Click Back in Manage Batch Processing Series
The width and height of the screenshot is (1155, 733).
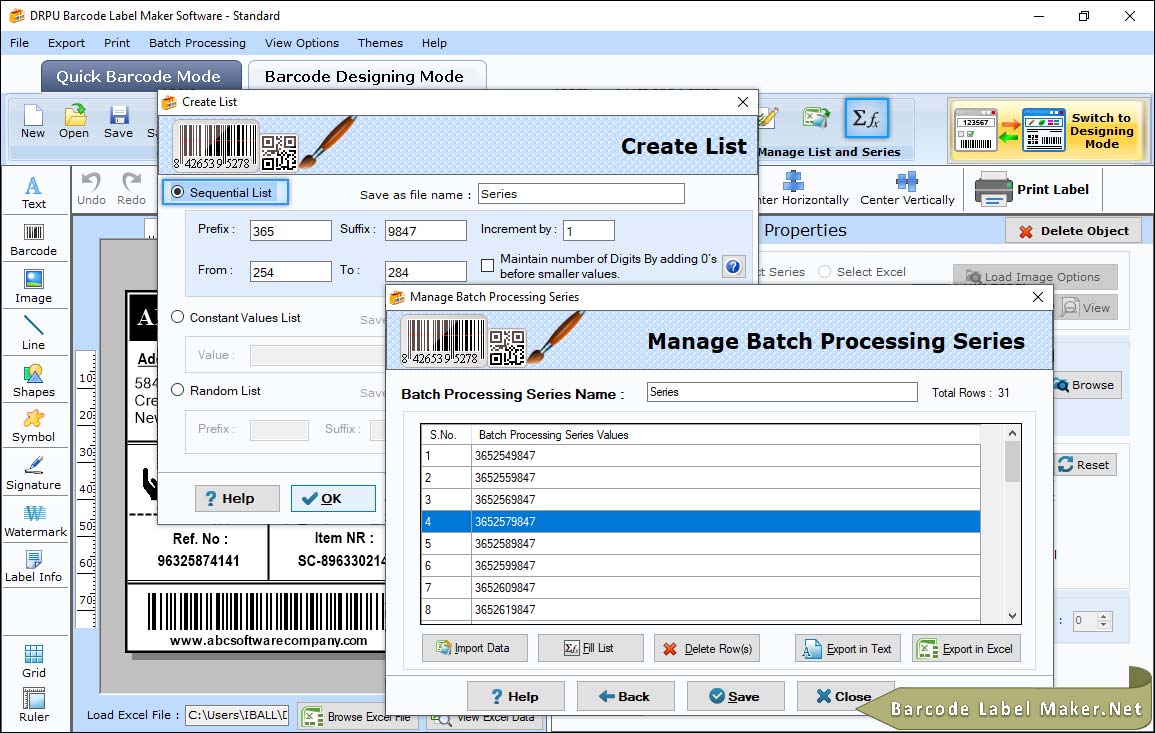pos(625,696)
